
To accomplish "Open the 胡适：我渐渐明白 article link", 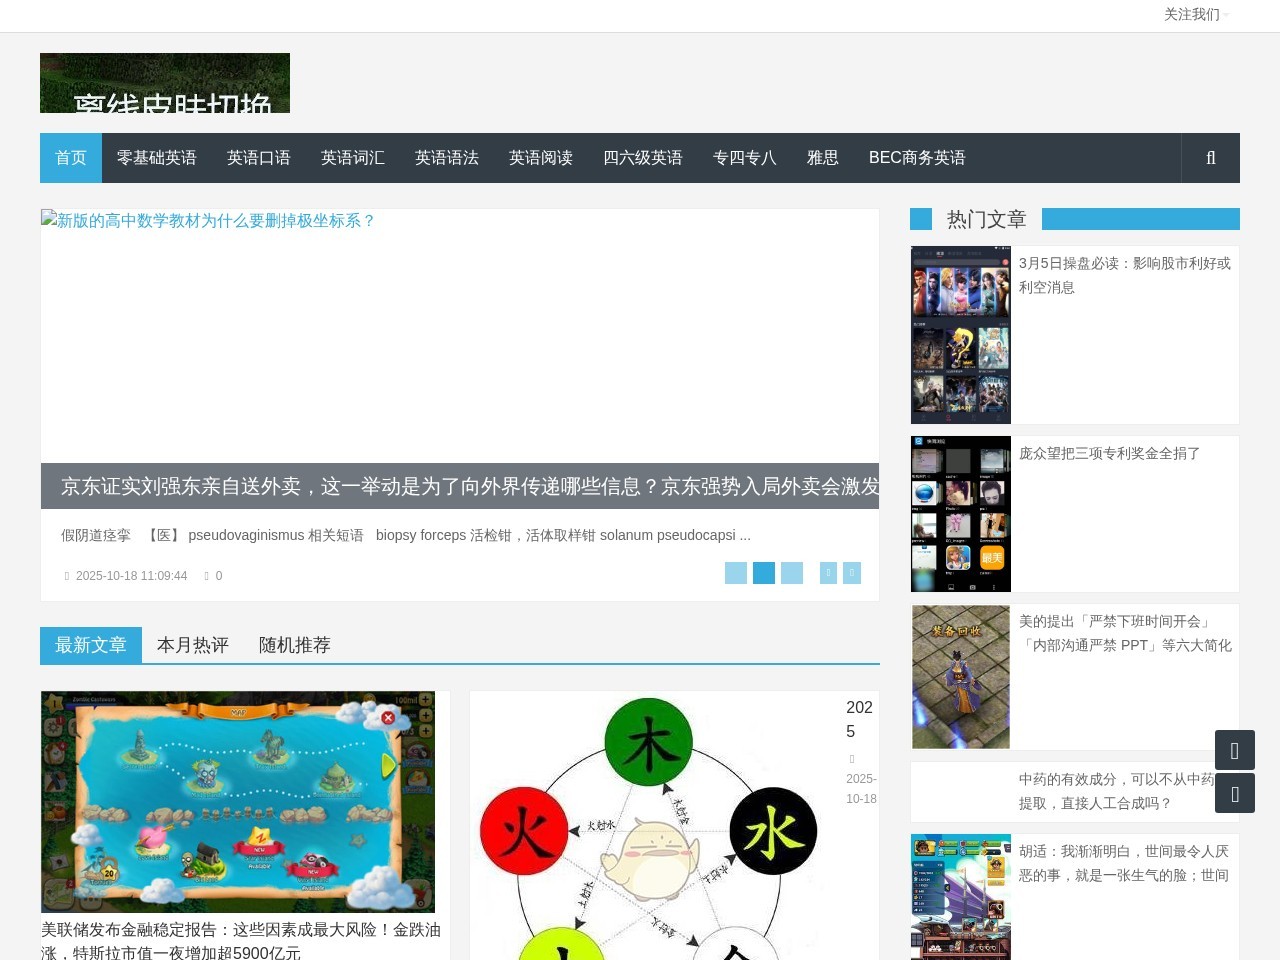I will pos(1124,863).
